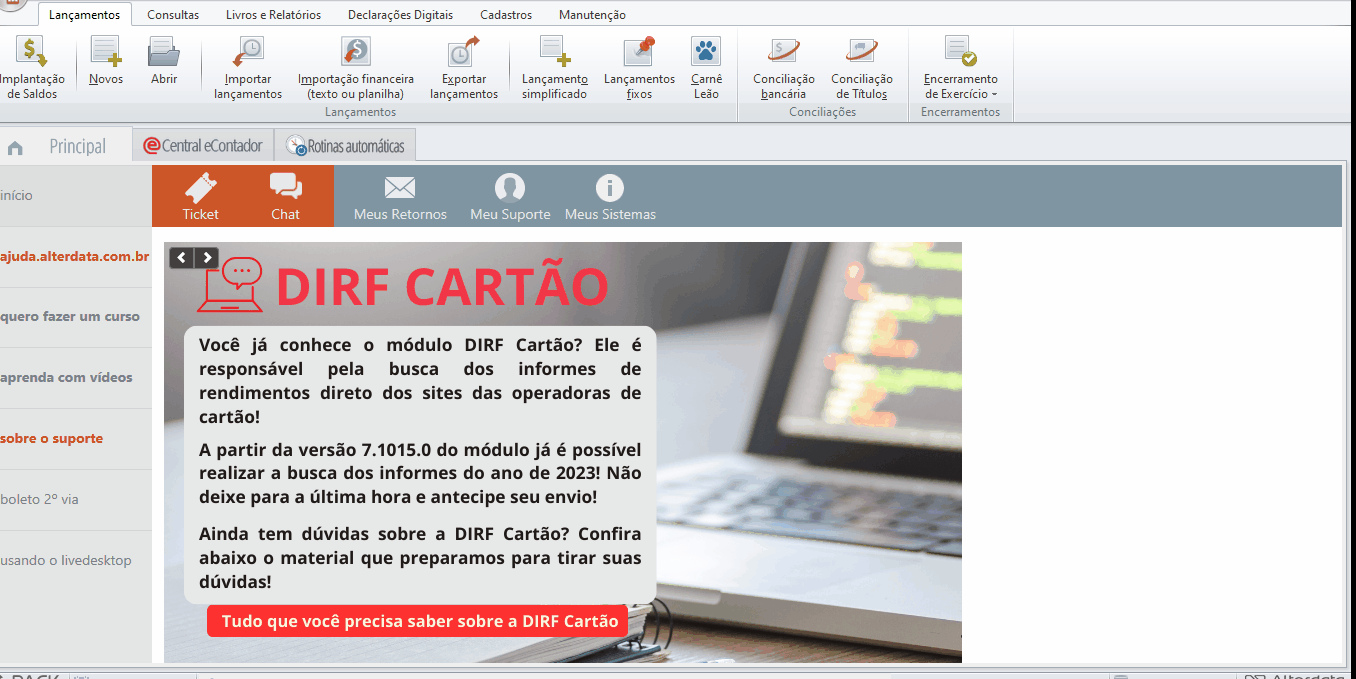This screenshot has height=679, width=1356.
Task: Show previous banner slide
Action: [181, 258]
